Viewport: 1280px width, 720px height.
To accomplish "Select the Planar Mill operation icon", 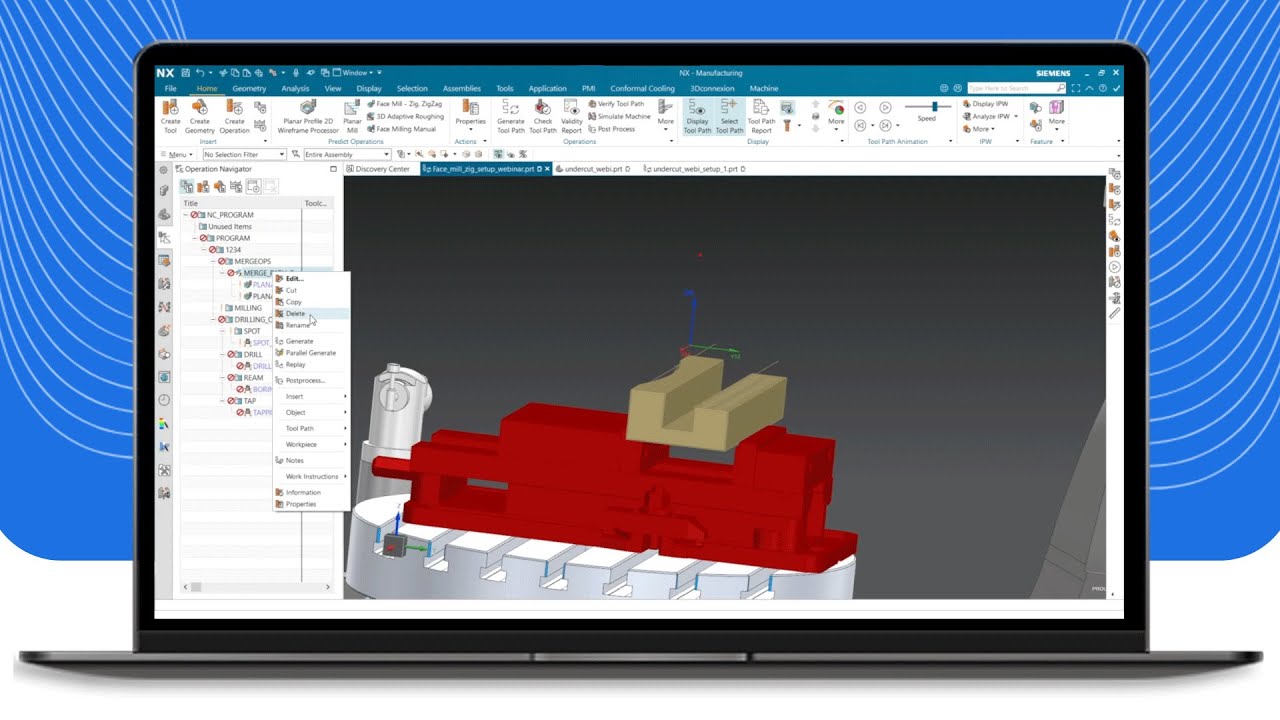I will pyautogui.click(x=352, y=109).
